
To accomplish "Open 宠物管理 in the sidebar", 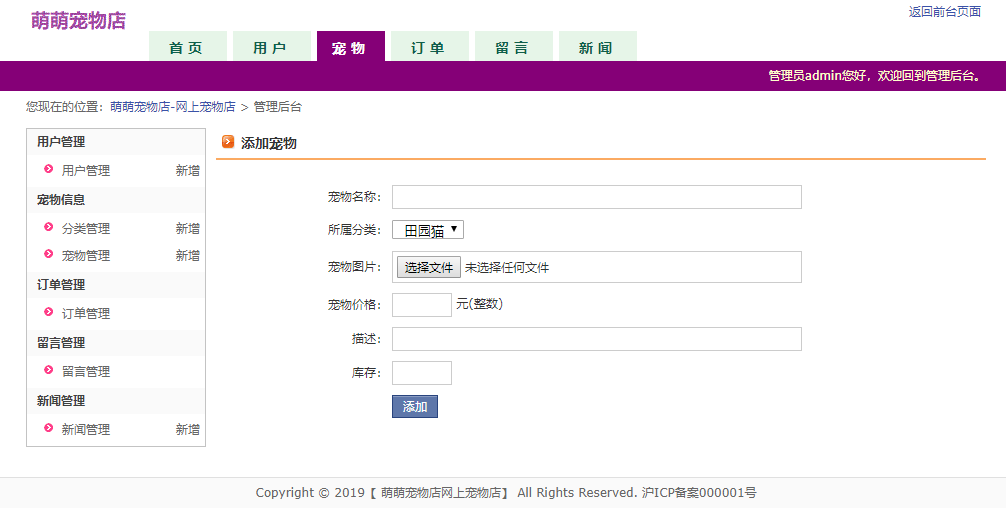I will 85,255.
